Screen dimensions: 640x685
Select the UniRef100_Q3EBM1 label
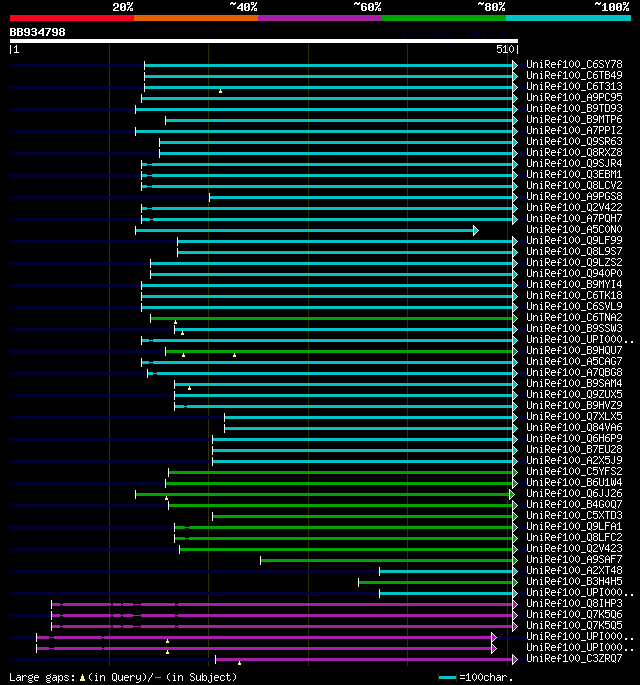coord(574,174)
